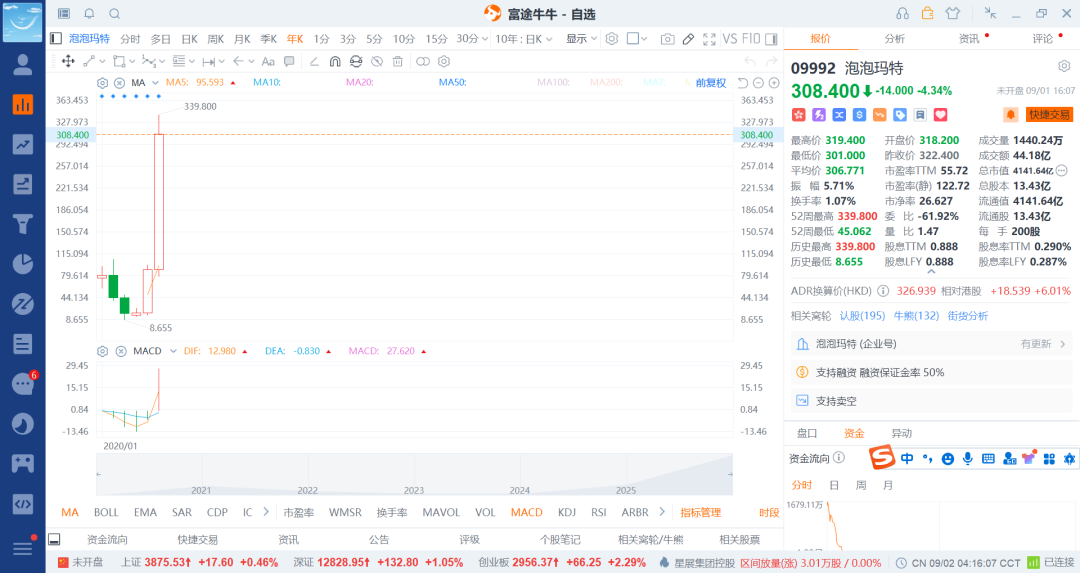Screen dimensions: 1080x573
Task: Expand the MA indicator dropdown arrow
Action: pos(155,83)
